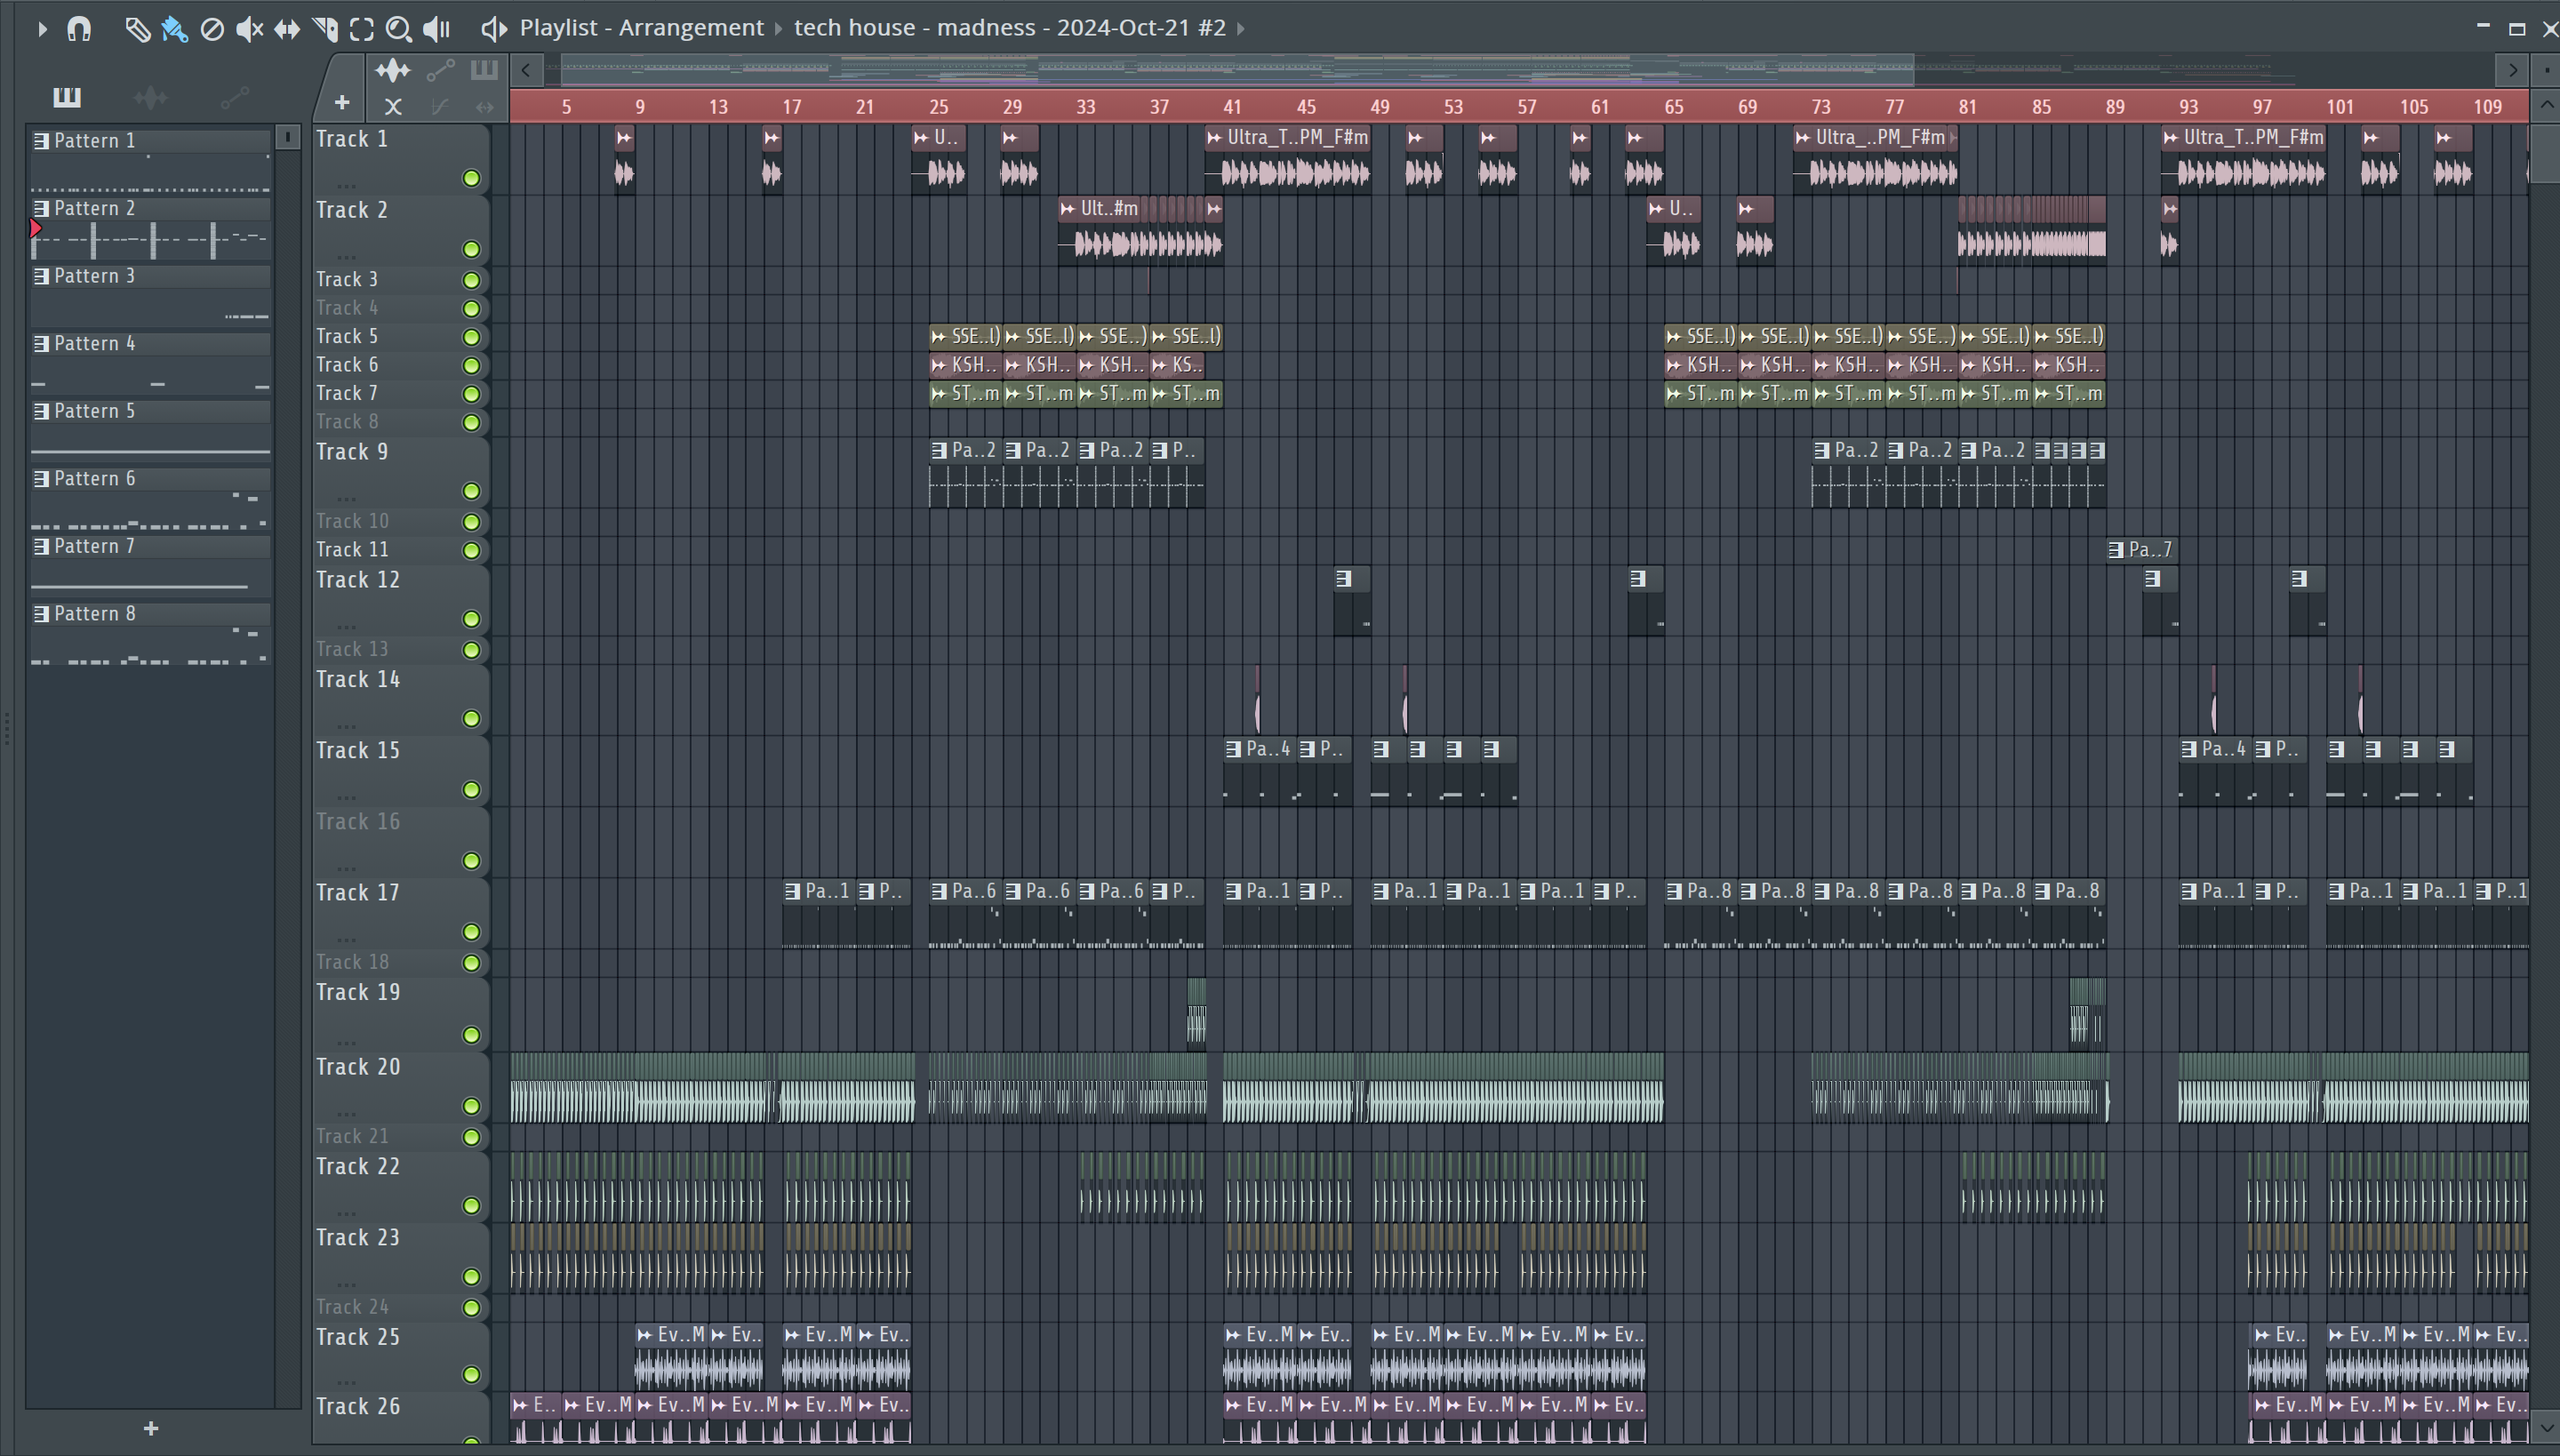Select the Slice tool

tap(325, 28)
